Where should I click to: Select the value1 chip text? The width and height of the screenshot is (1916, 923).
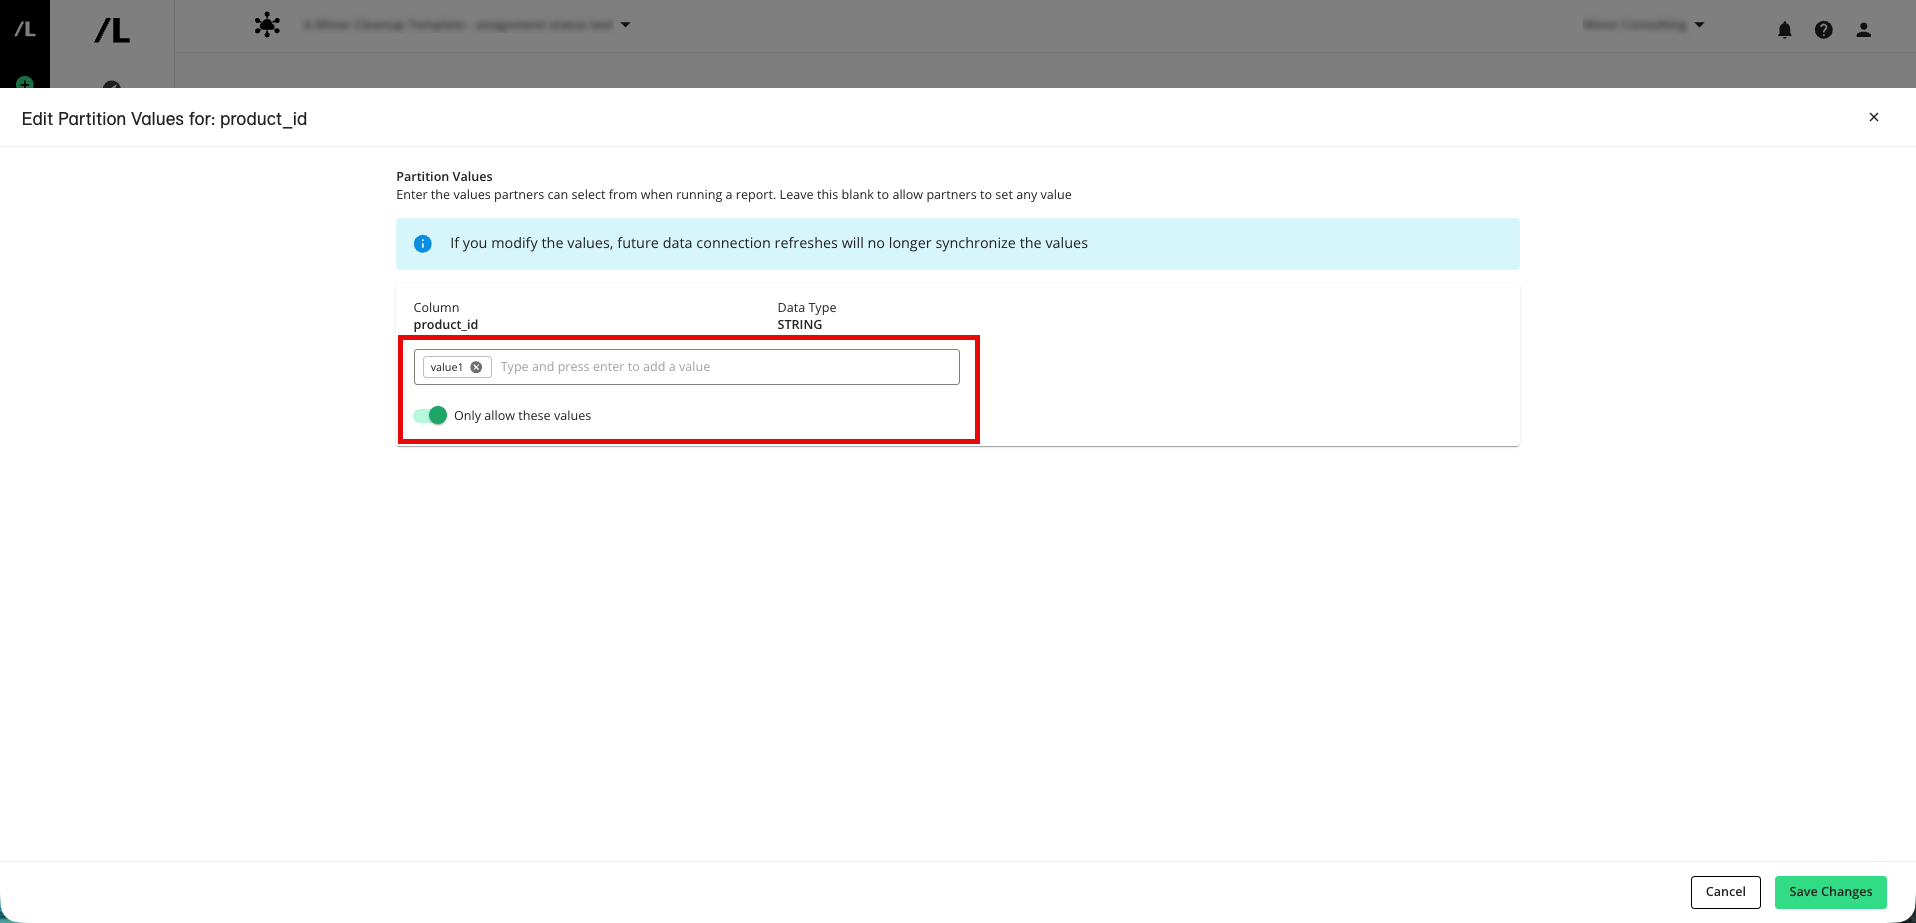[x=447, y=367]
